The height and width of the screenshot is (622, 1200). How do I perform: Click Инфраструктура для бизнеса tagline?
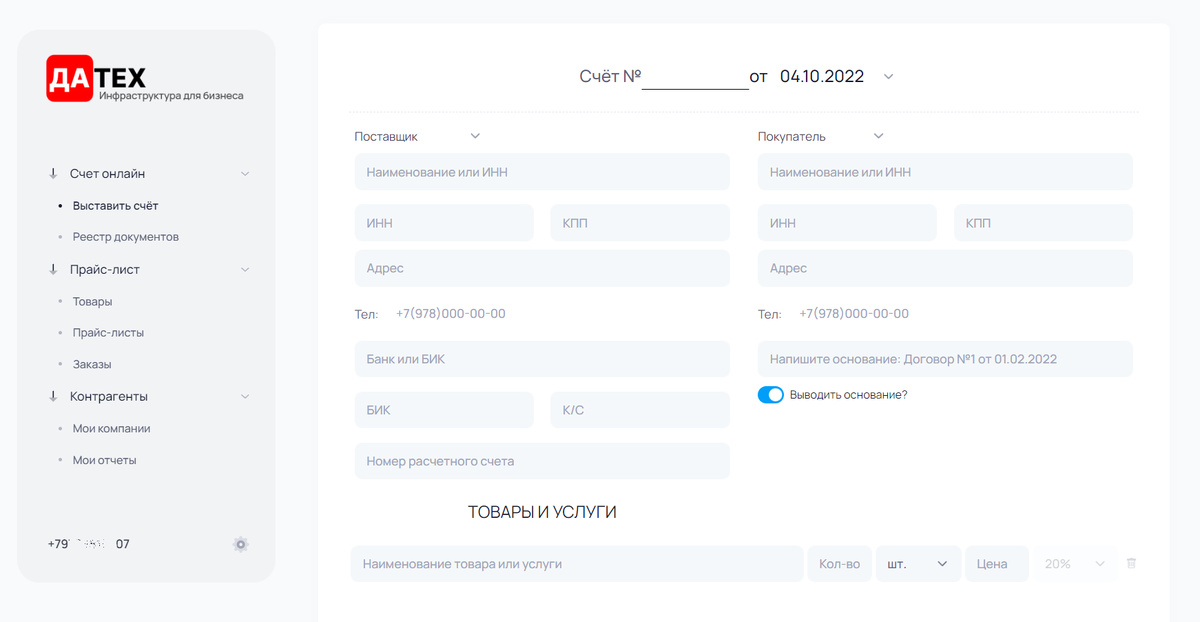pyautogui.click(x=171, y=96)
